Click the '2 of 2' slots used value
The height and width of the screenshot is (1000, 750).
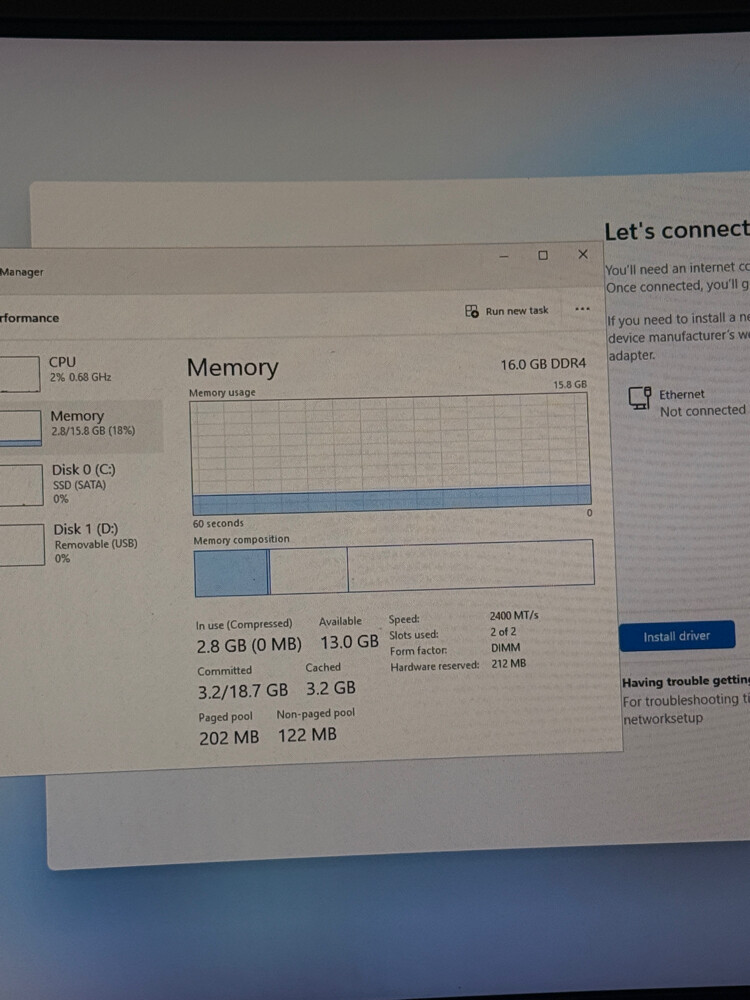tap(503, 631)
